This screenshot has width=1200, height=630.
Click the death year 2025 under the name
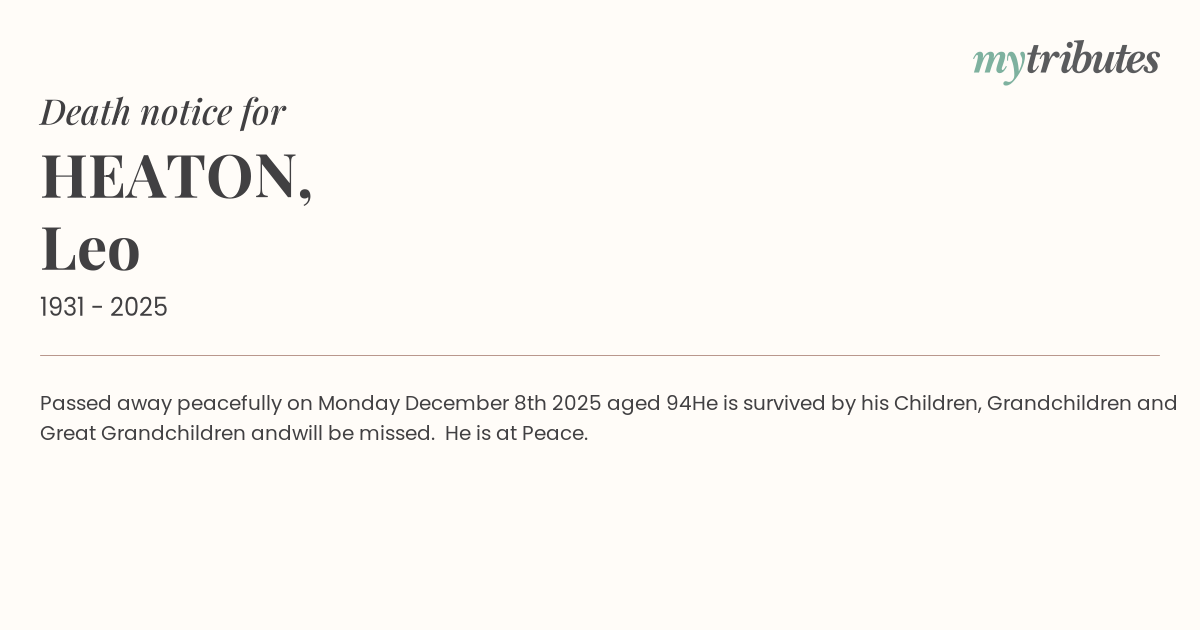(139, 307)
